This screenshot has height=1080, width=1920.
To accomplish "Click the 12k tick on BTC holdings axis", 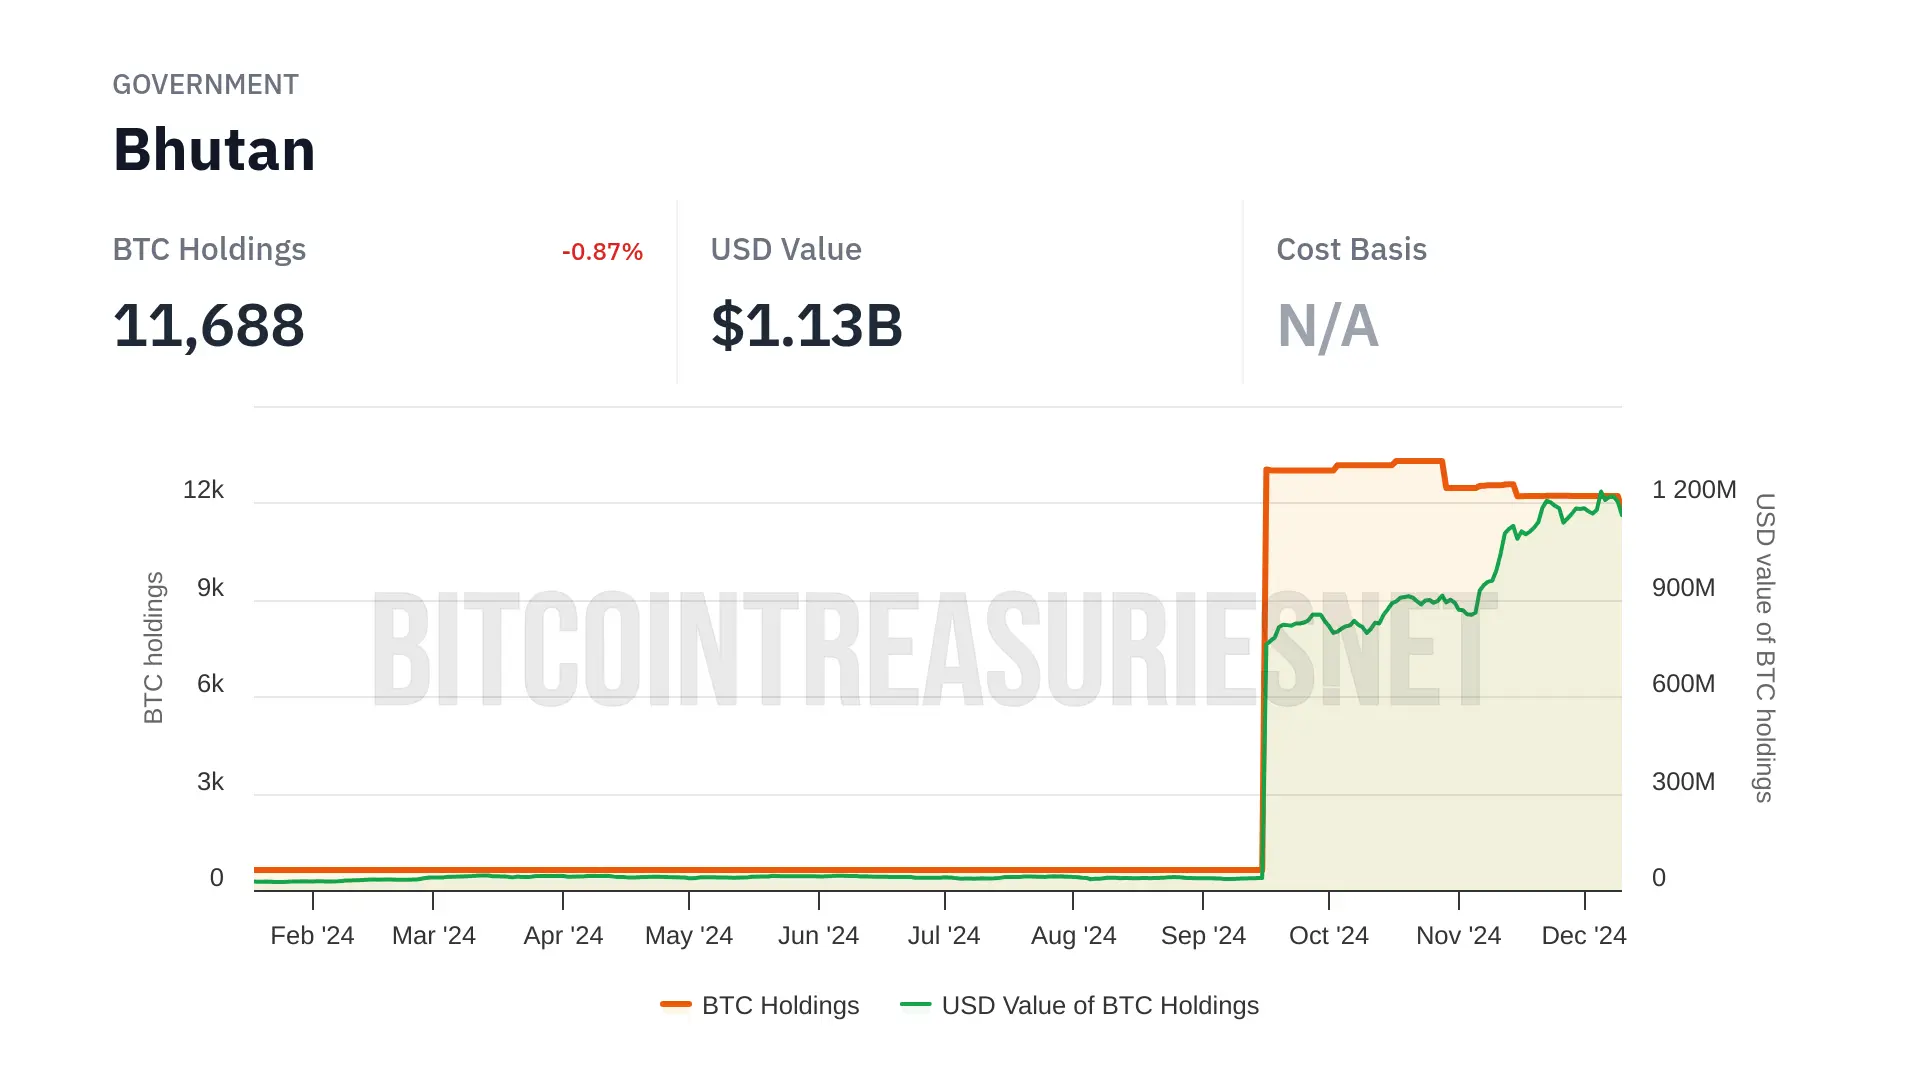I will [203, 490].
